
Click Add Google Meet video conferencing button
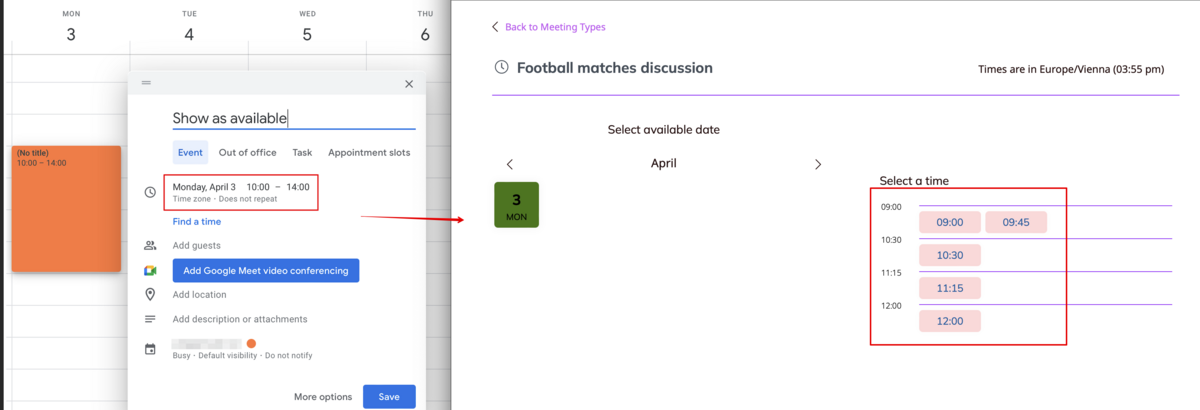265,271
